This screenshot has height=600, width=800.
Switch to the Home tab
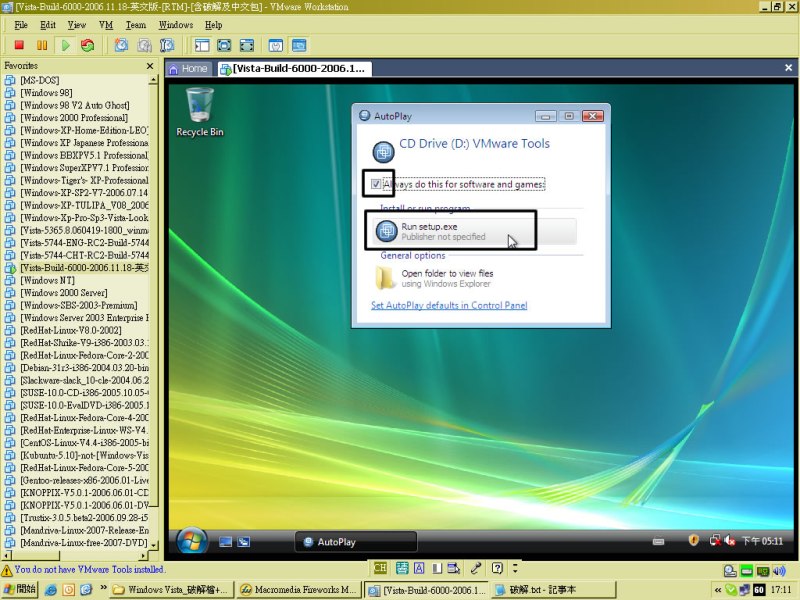pos(188,69)
